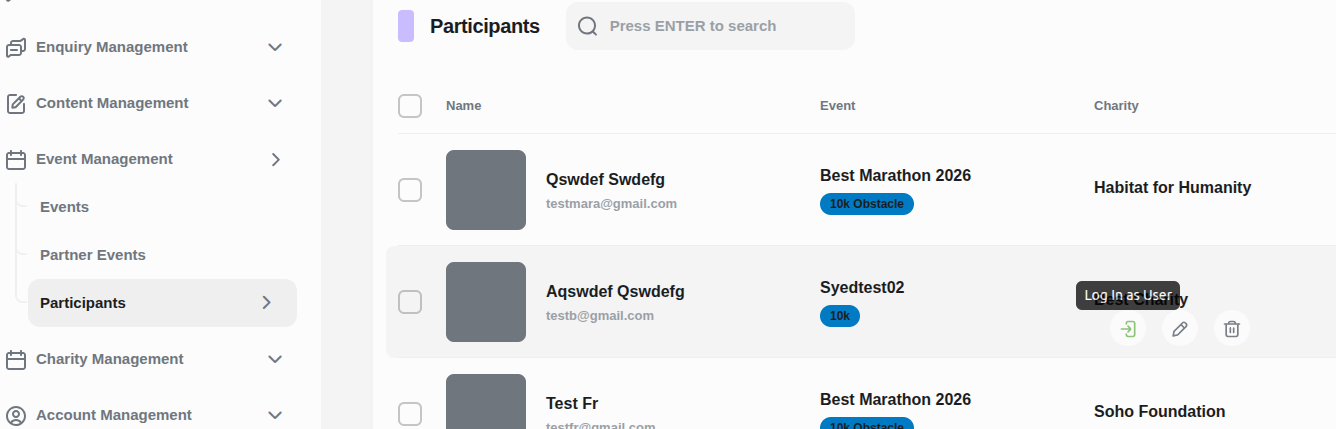Click the Content Management edit icon
Image resolution: width=1336 pixels, height=429 pixels.
(16, 103)
